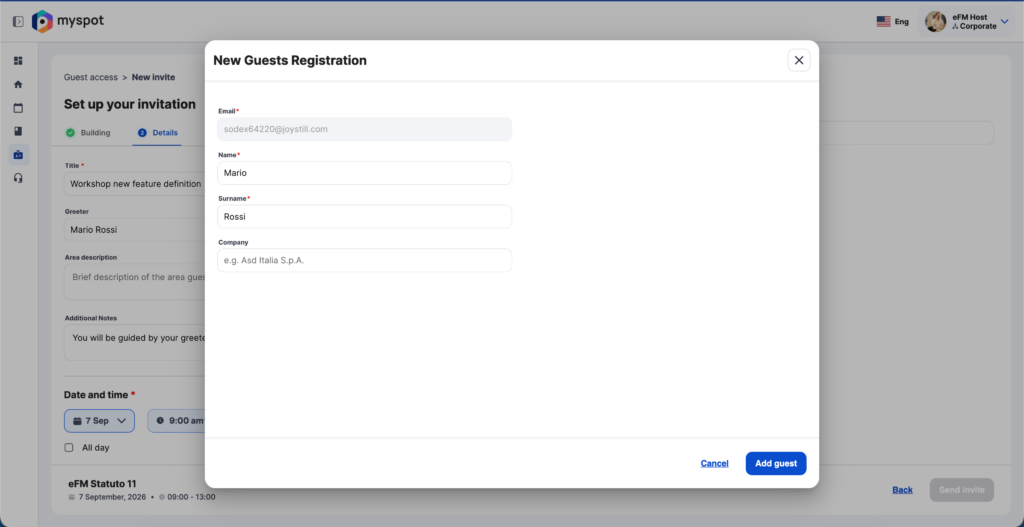Close the New Guests Registration dialog
Image resolution: width=1024 pixels, height=527 pixels.
point(799,60)
